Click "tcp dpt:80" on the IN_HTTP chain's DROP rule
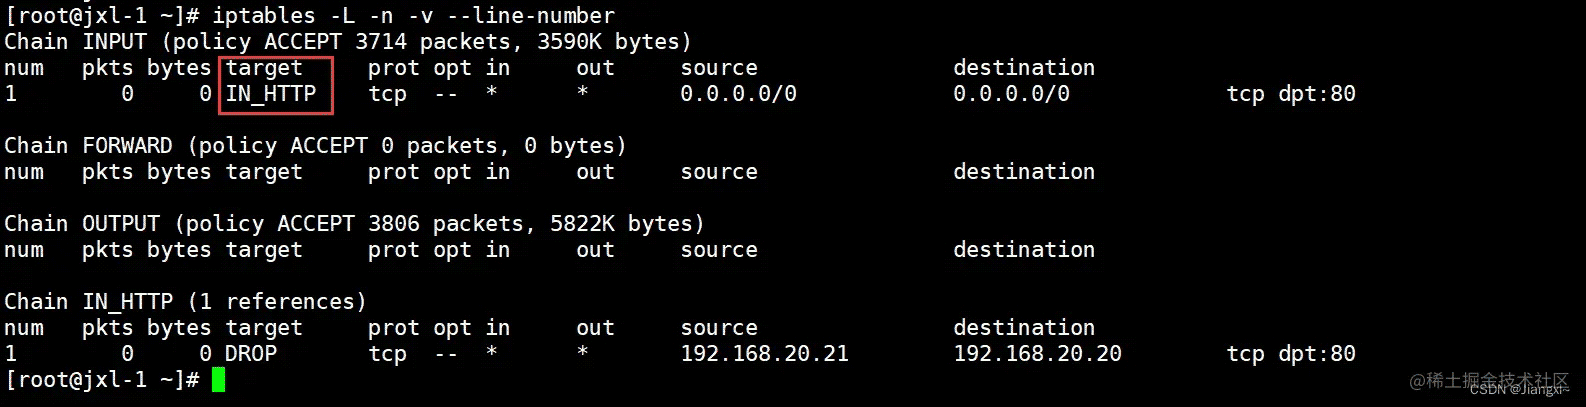Image resolution: width=1586 pixels, height=407 pixels. pos(1290,354)
